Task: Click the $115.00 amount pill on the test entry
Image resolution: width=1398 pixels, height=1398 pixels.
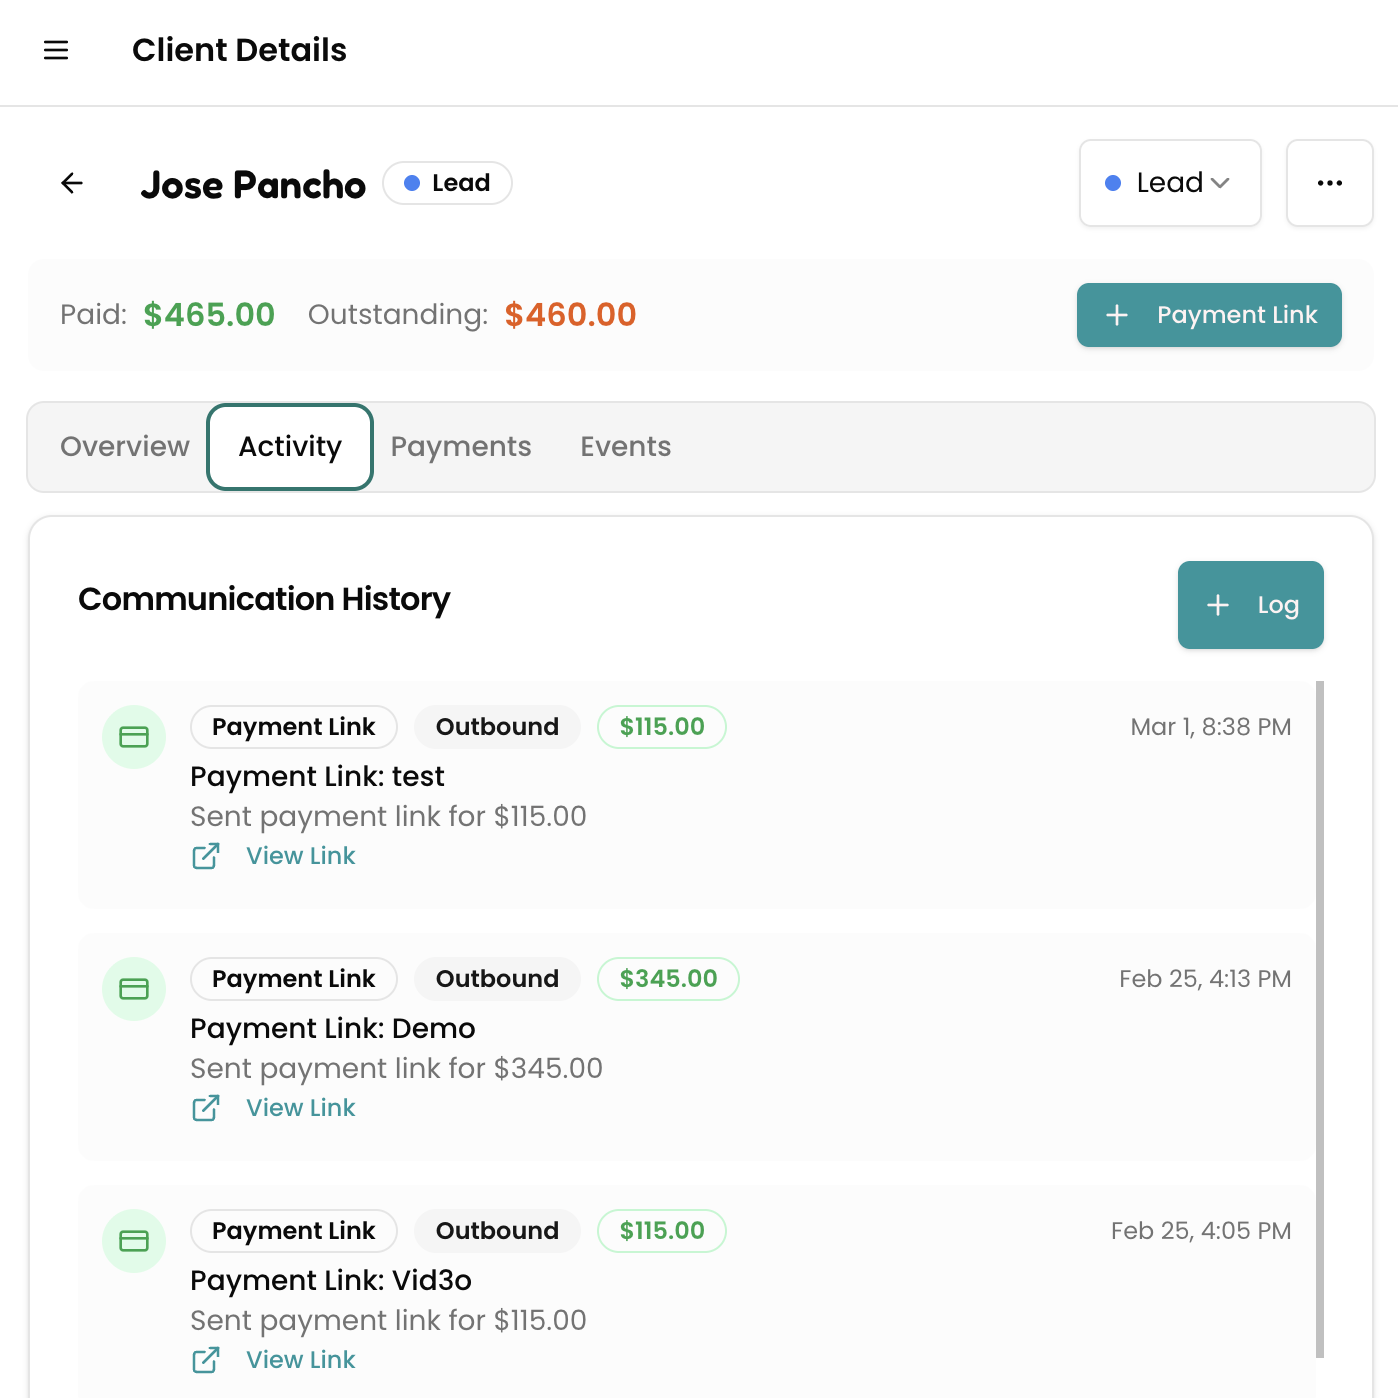Action: (x=661, y=727)
